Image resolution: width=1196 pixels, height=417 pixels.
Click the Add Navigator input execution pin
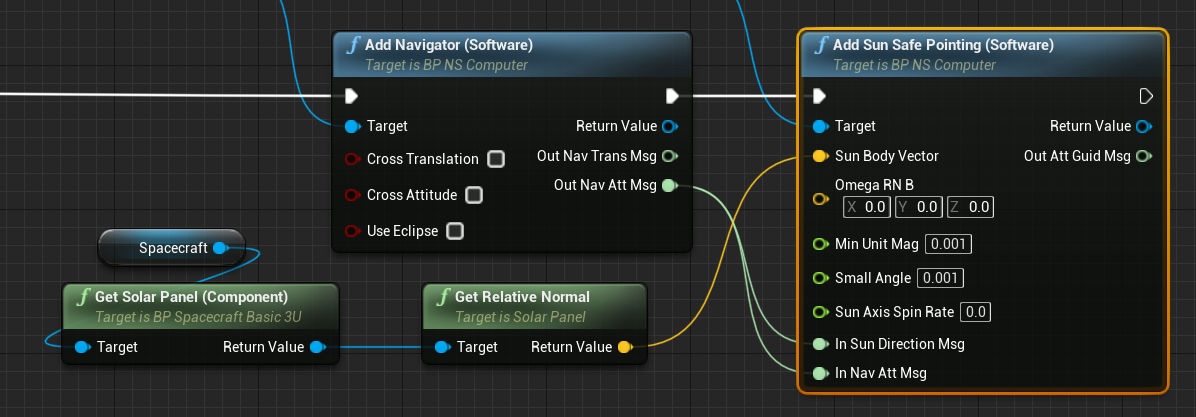[x=350, y=96]
